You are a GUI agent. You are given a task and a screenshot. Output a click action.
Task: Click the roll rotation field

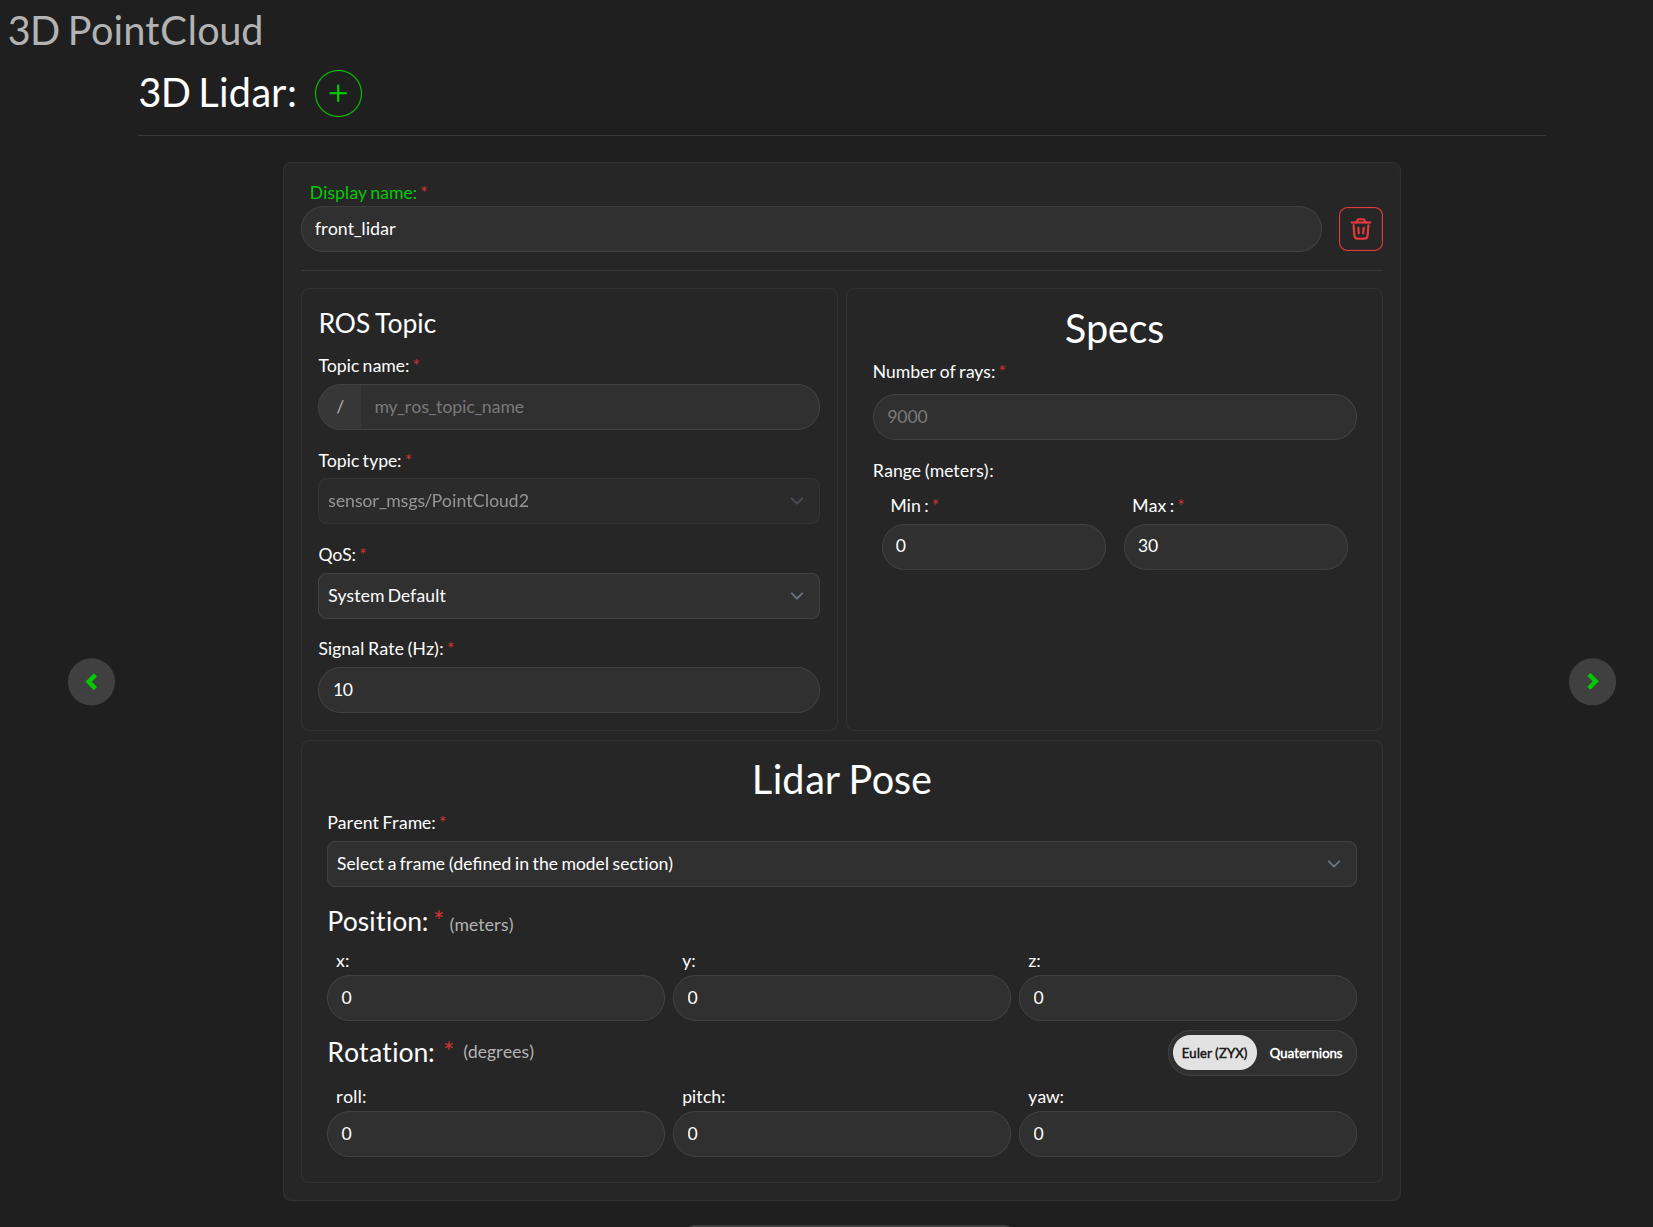tap(495, 1134)
